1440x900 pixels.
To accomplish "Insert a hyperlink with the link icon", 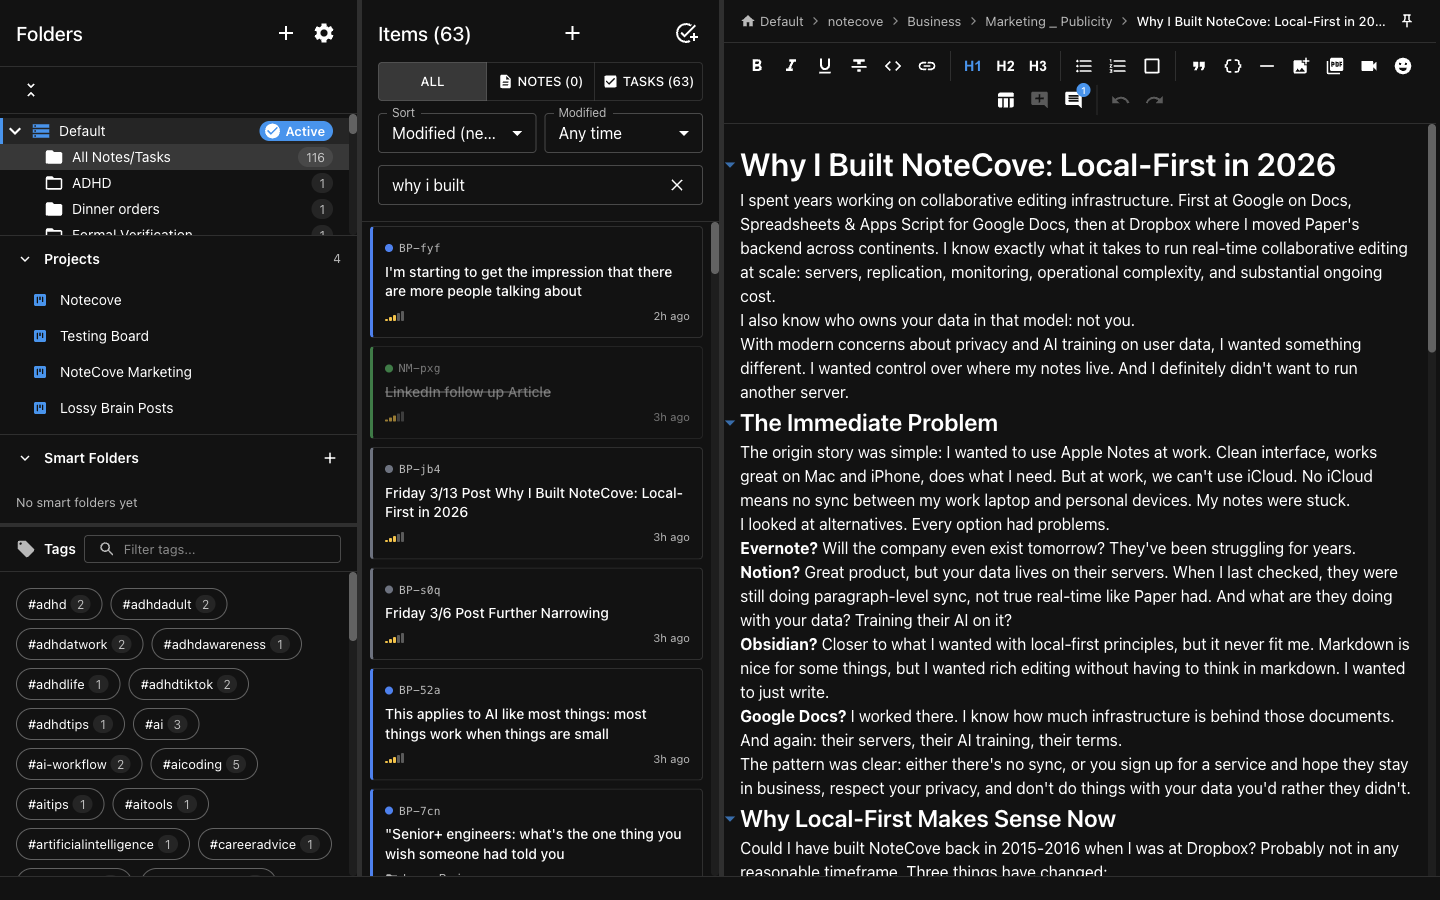I will (x=927, y=66).
